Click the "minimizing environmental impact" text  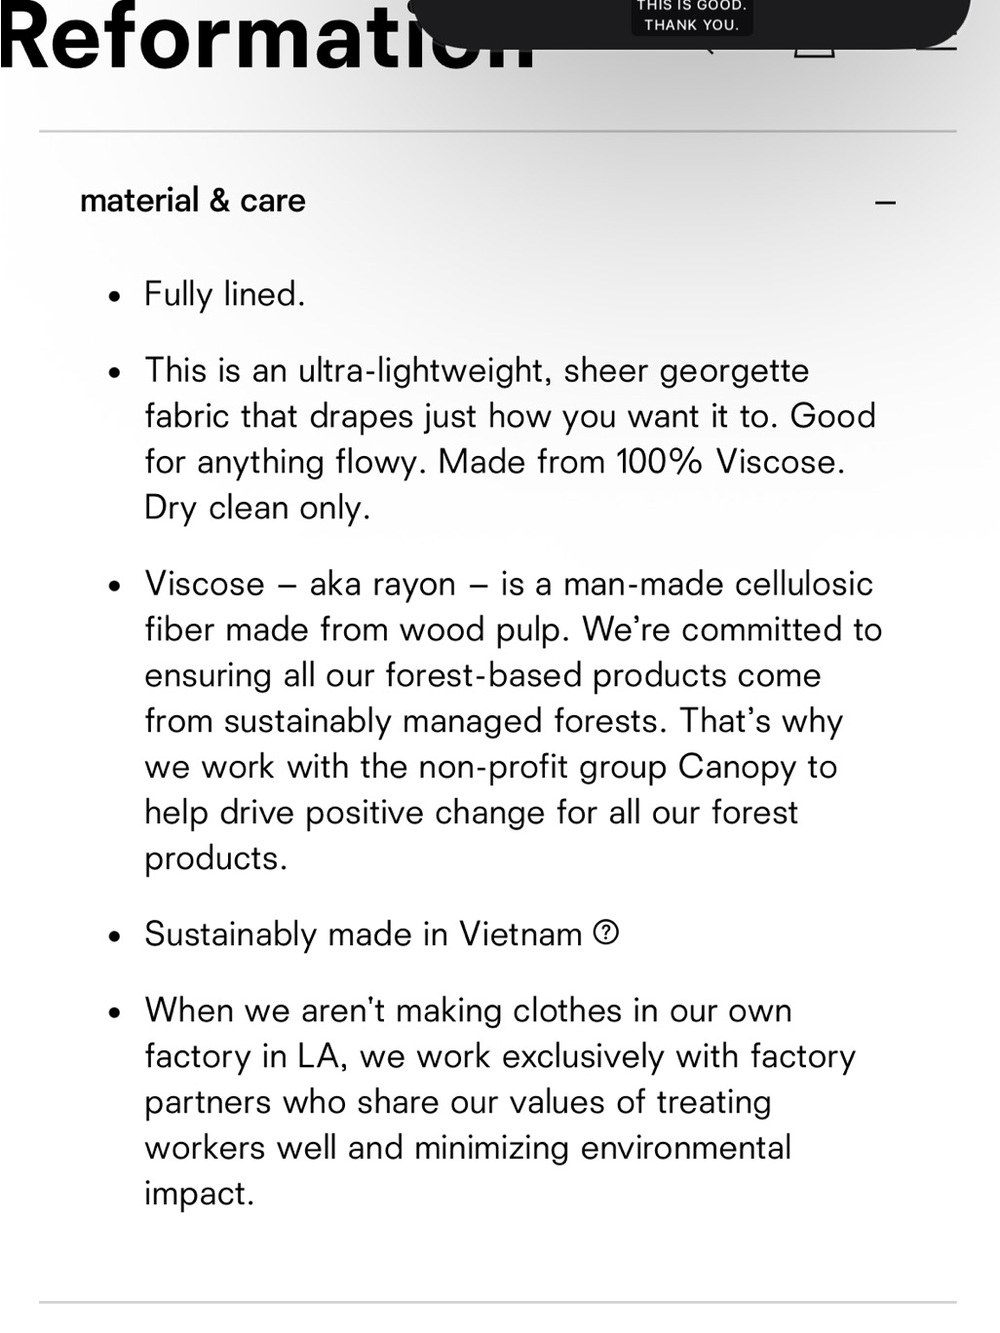(x=467, y=1171)
